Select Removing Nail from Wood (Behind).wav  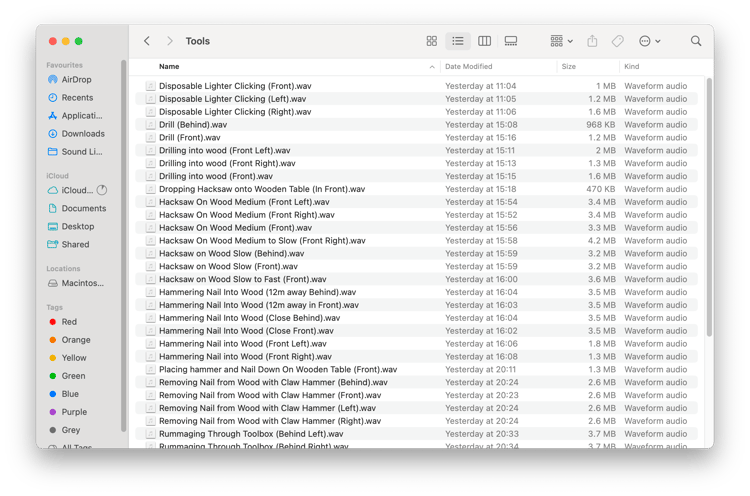pos(416,383)
